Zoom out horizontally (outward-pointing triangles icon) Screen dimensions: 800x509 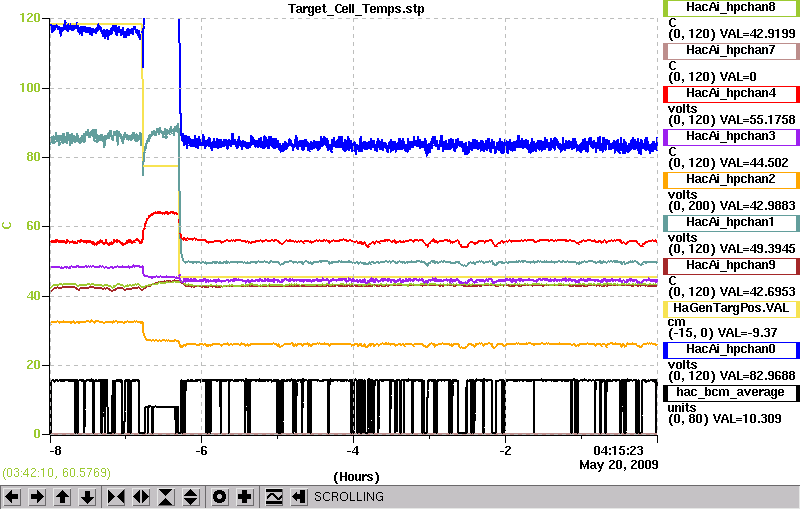tap(141, 496)
